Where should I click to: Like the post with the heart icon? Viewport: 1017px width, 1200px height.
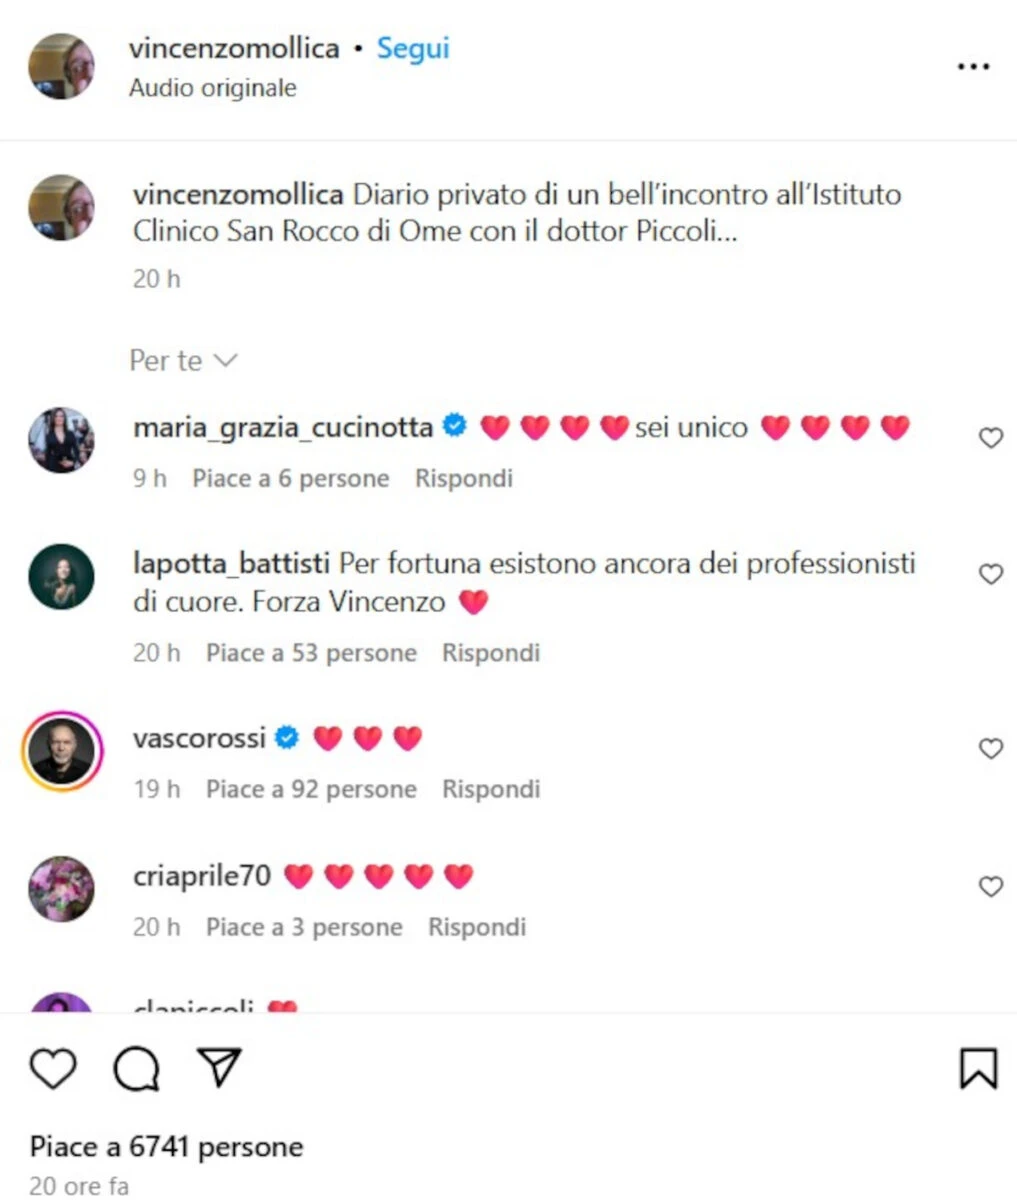pos(53,1068)
